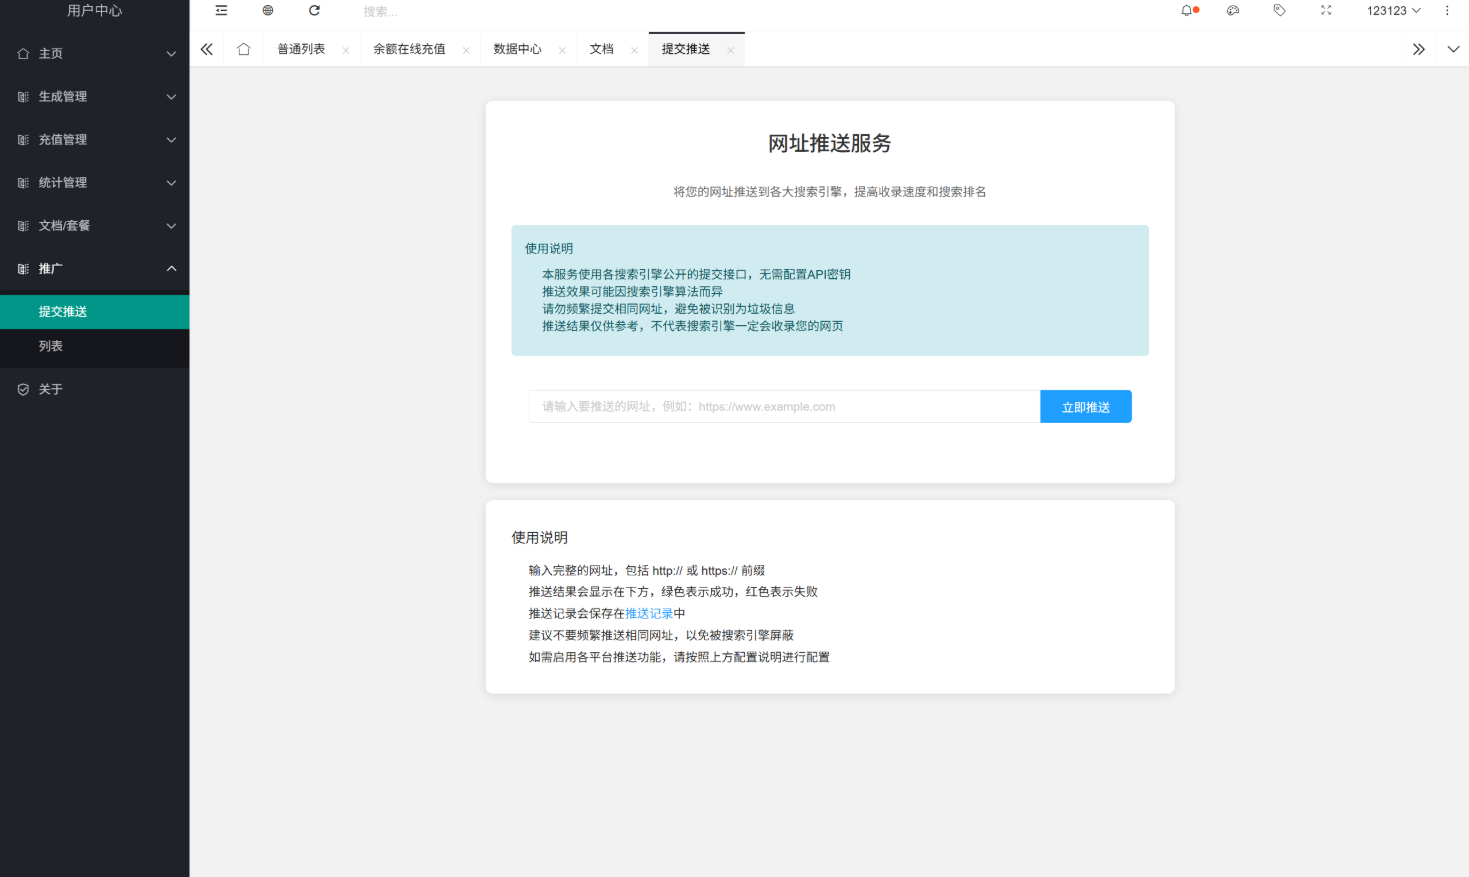Toggle fullscreen mode icon
Image resolution: width=1469 pixels, height=877 pixels.
point(1326,11)
